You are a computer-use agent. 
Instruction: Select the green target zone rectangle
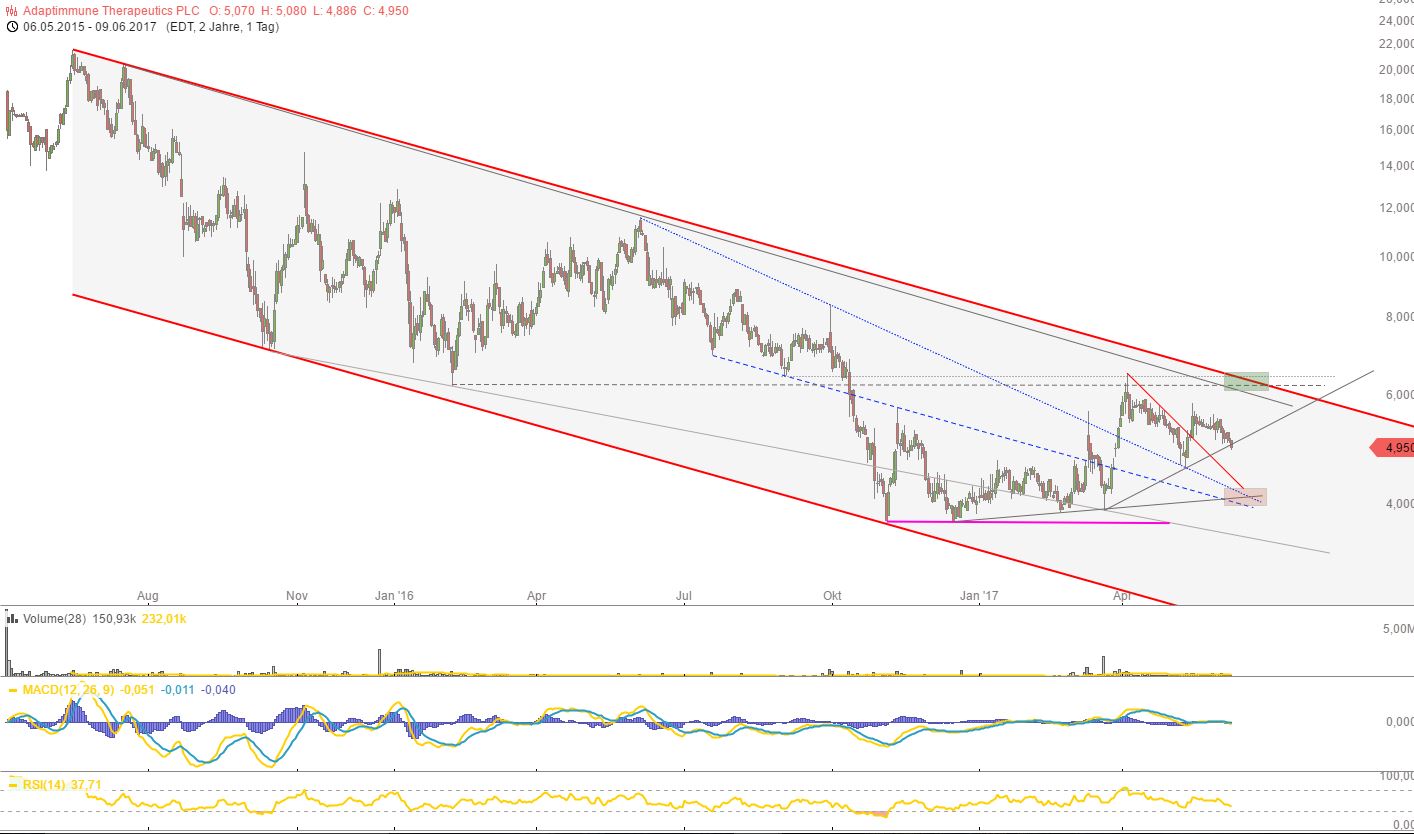1246,381
